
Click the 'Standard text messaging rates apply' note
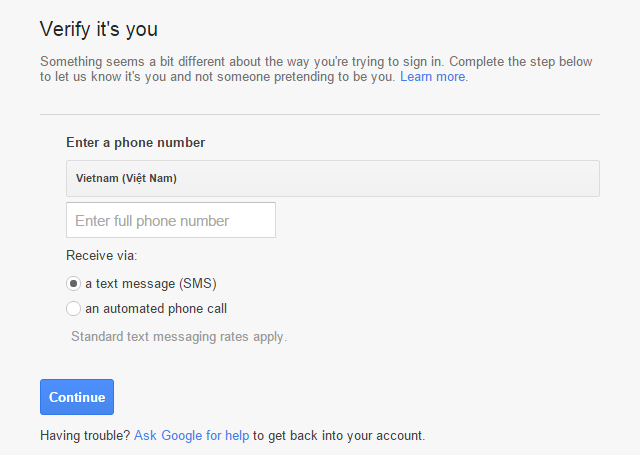coord(179,337)
